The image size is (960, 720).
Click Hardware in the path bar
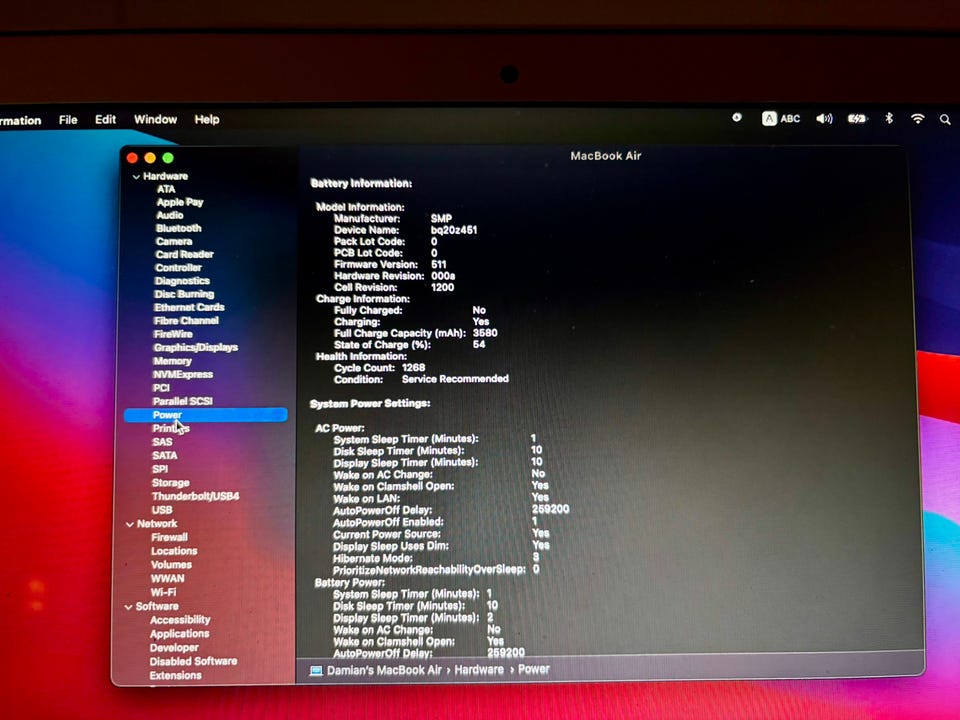(x=479, y=670)
